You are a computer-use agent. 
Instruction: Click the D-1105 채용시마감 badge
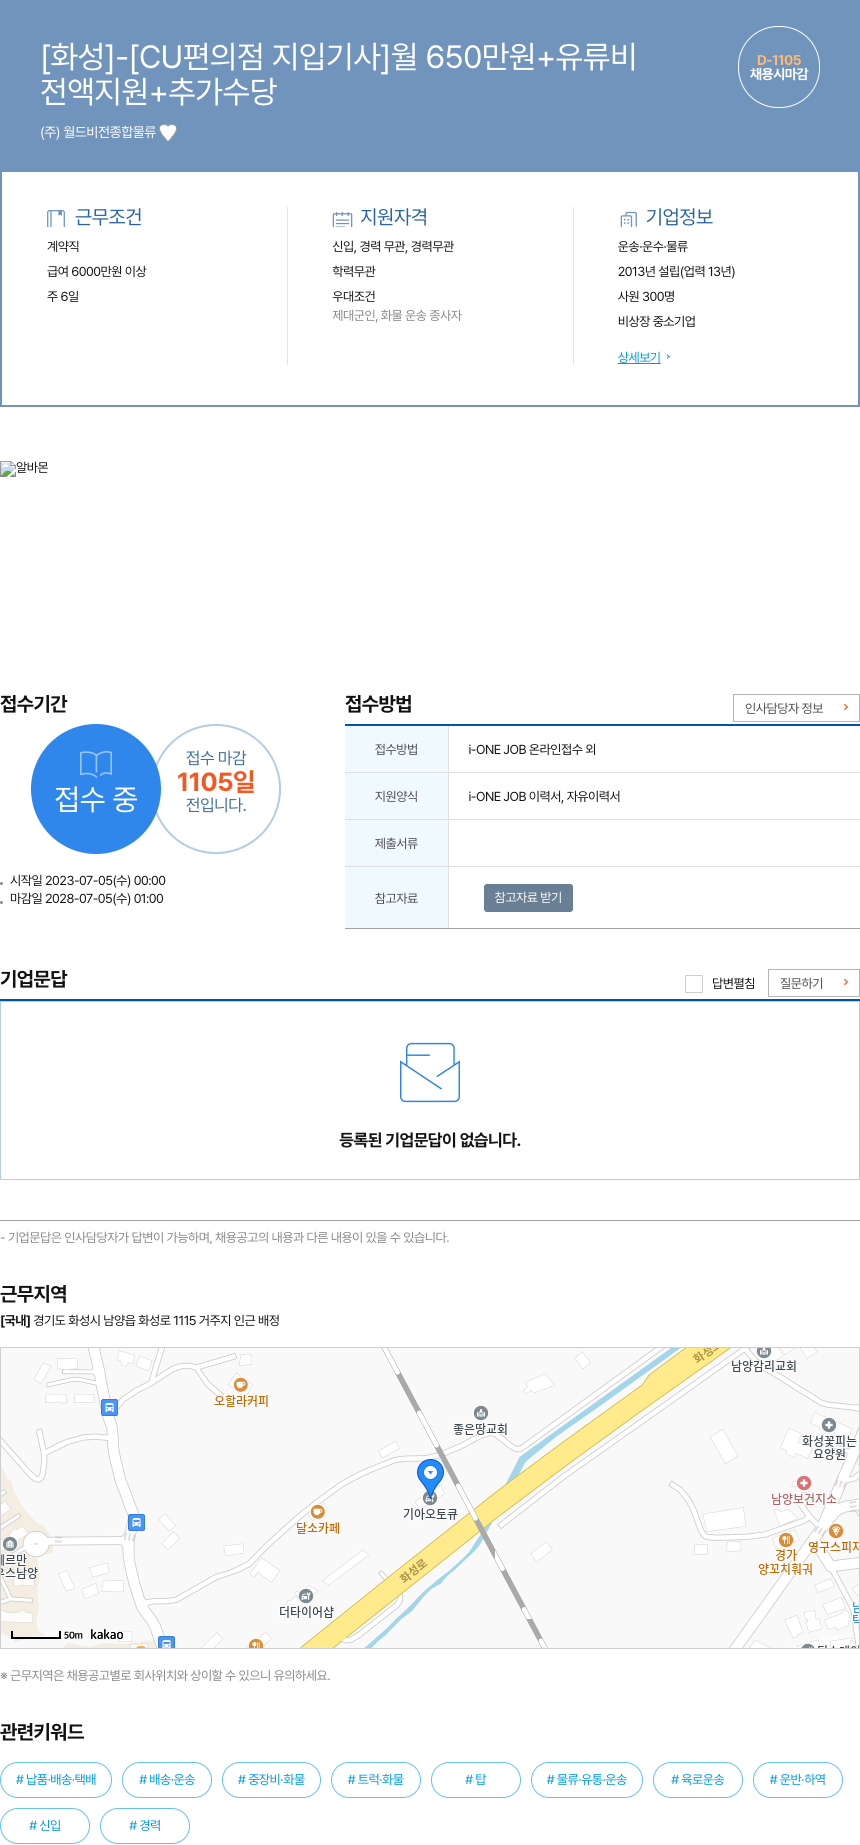pos(779,67)
